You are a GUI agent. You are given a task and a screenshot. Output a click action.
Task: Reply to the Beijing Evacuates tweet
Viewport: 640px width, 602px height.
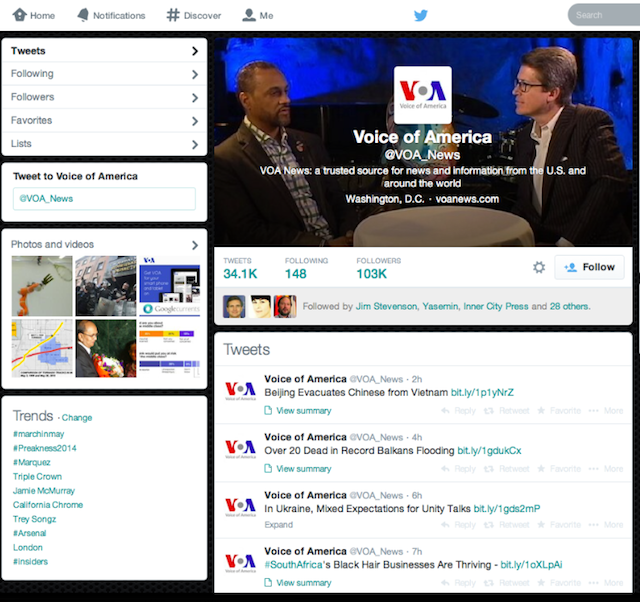458,411
